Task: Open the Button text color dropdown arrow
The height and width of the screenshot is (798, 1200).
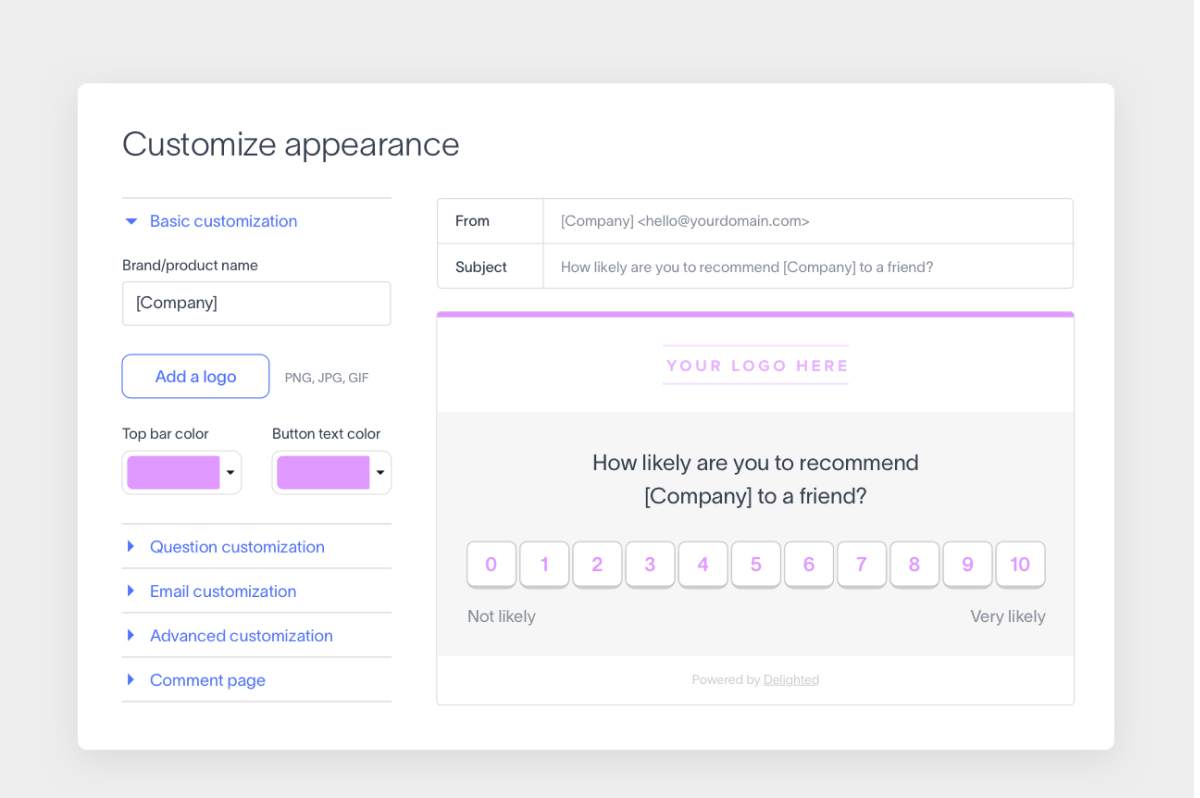Action: 380,473
